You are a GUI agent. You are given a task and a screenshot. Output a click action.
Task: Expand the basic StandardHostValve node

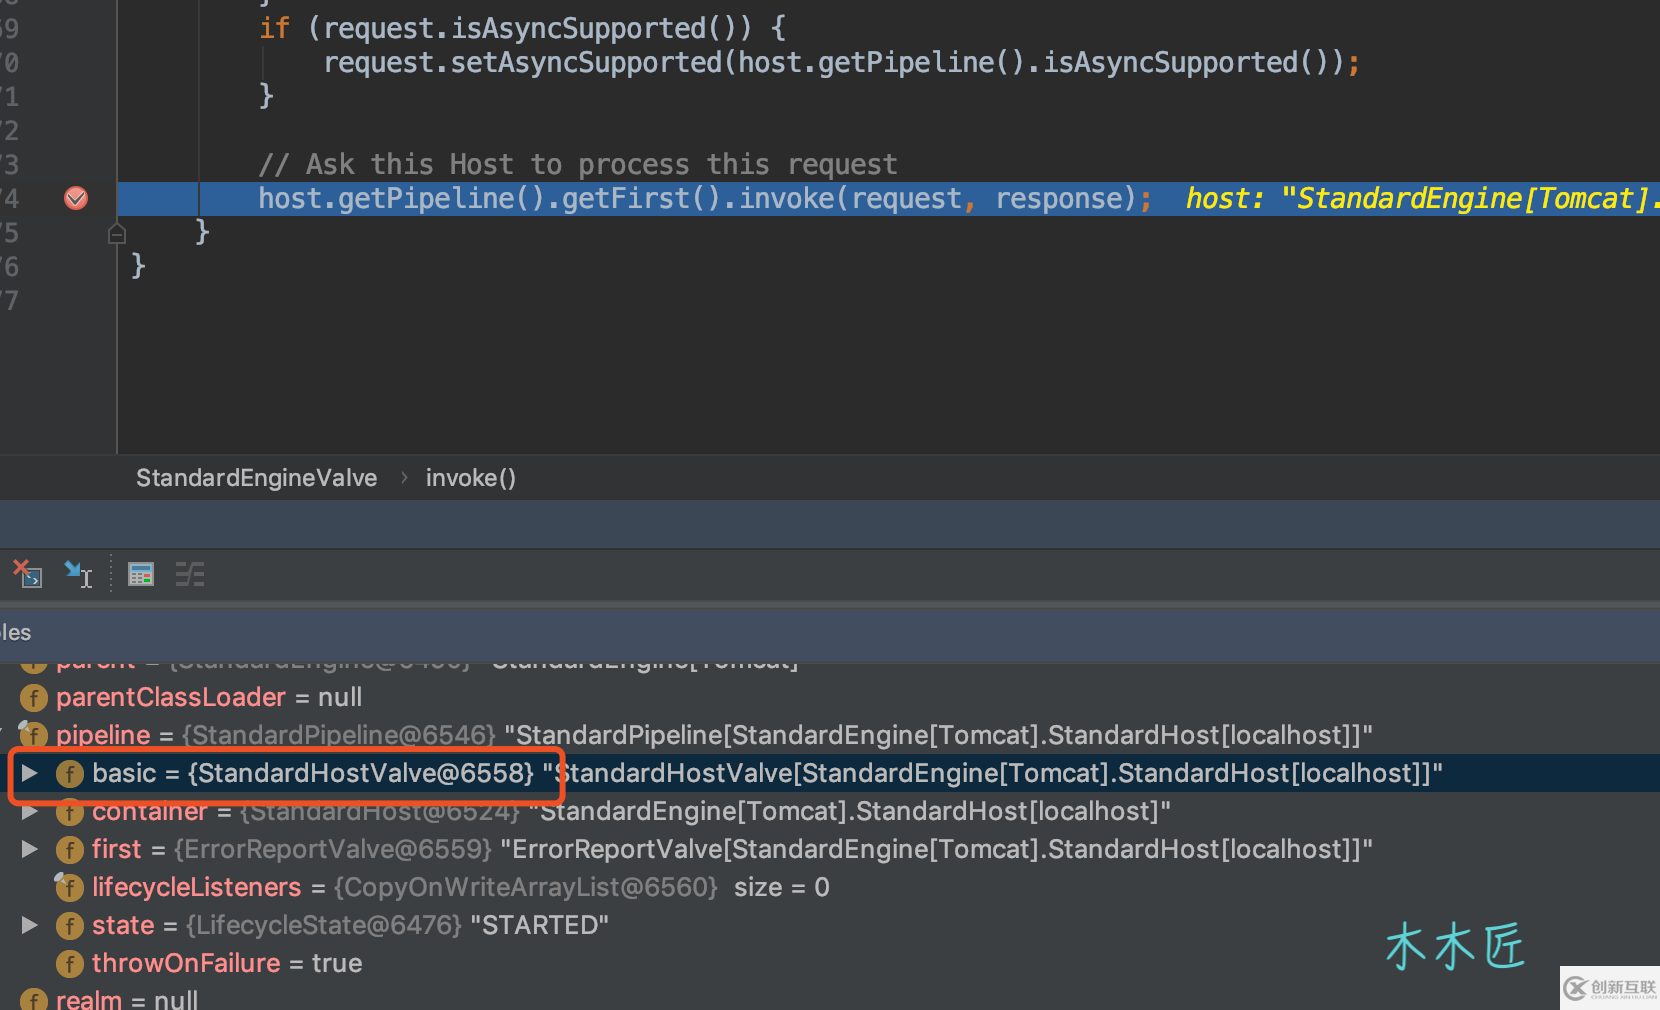pos(30,773)
